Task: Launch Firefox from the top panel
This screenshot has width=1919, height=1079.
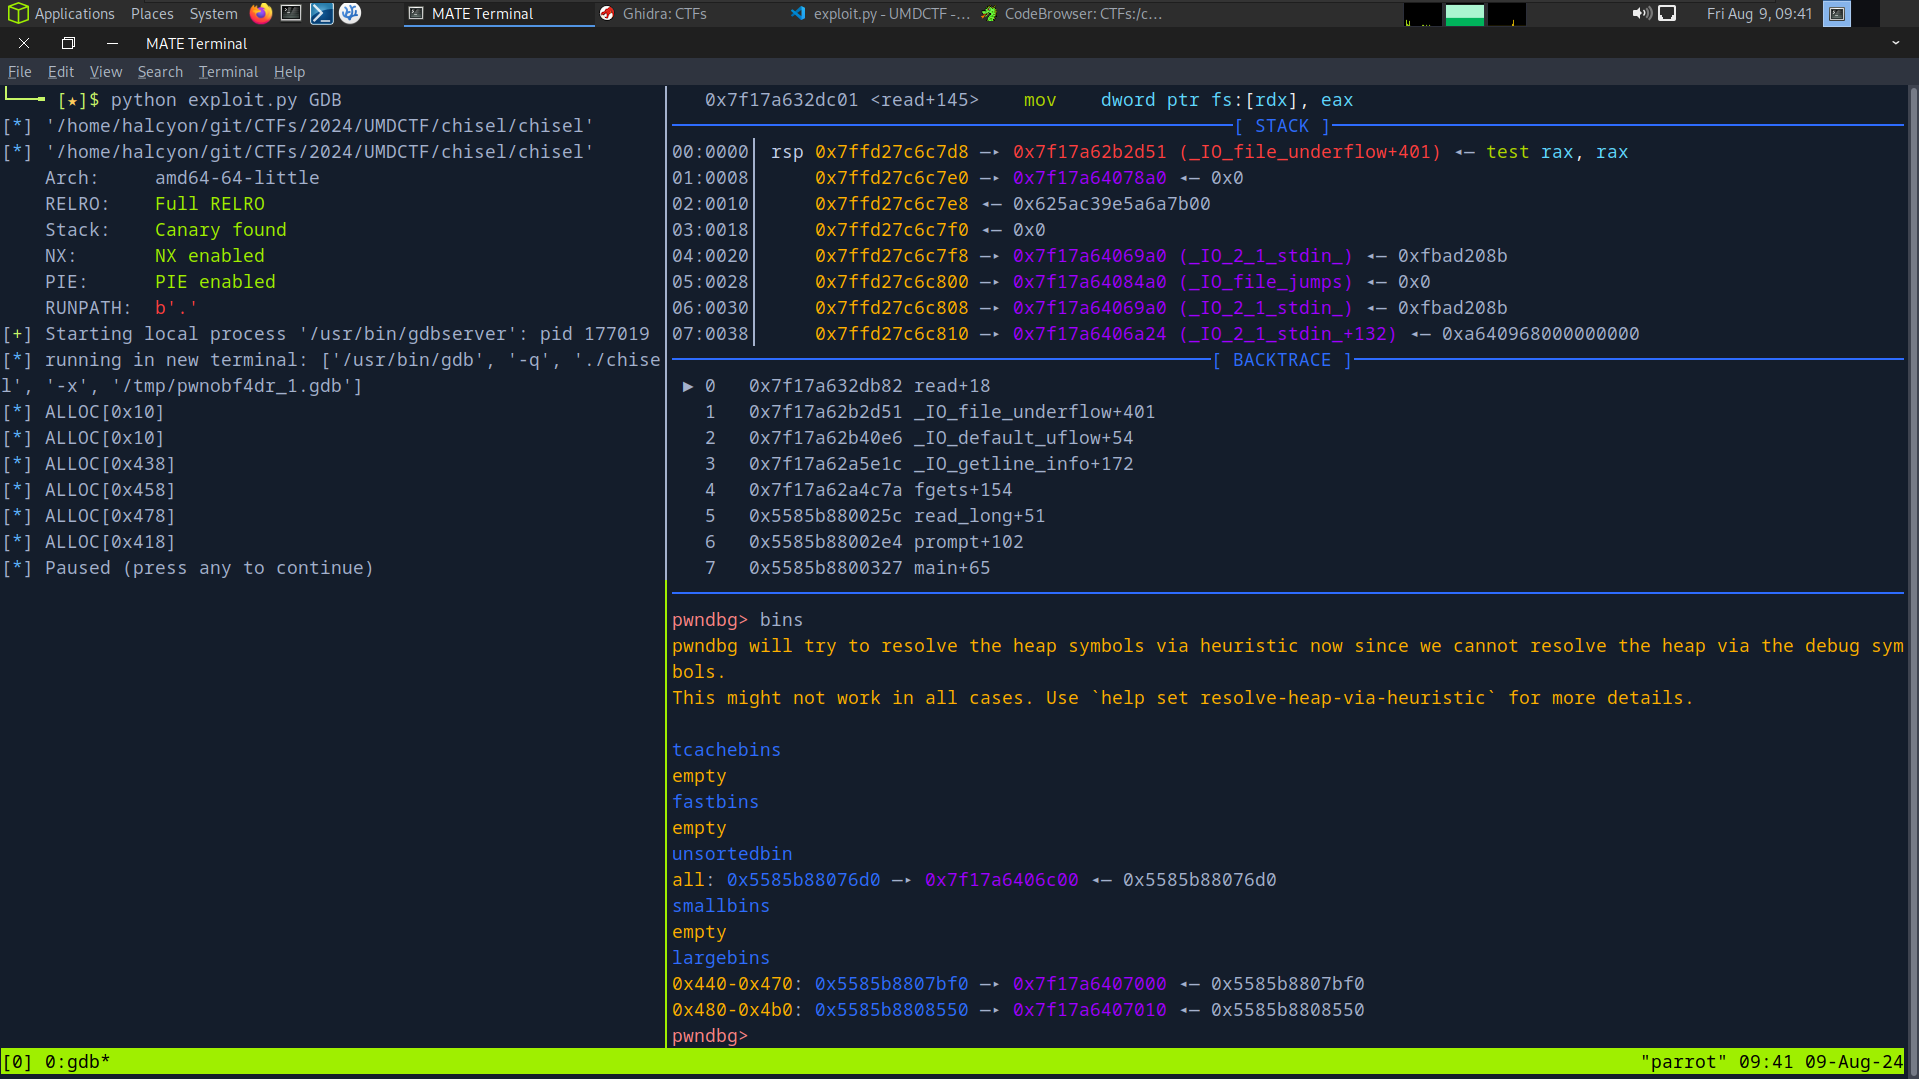Action: [261, 13]
